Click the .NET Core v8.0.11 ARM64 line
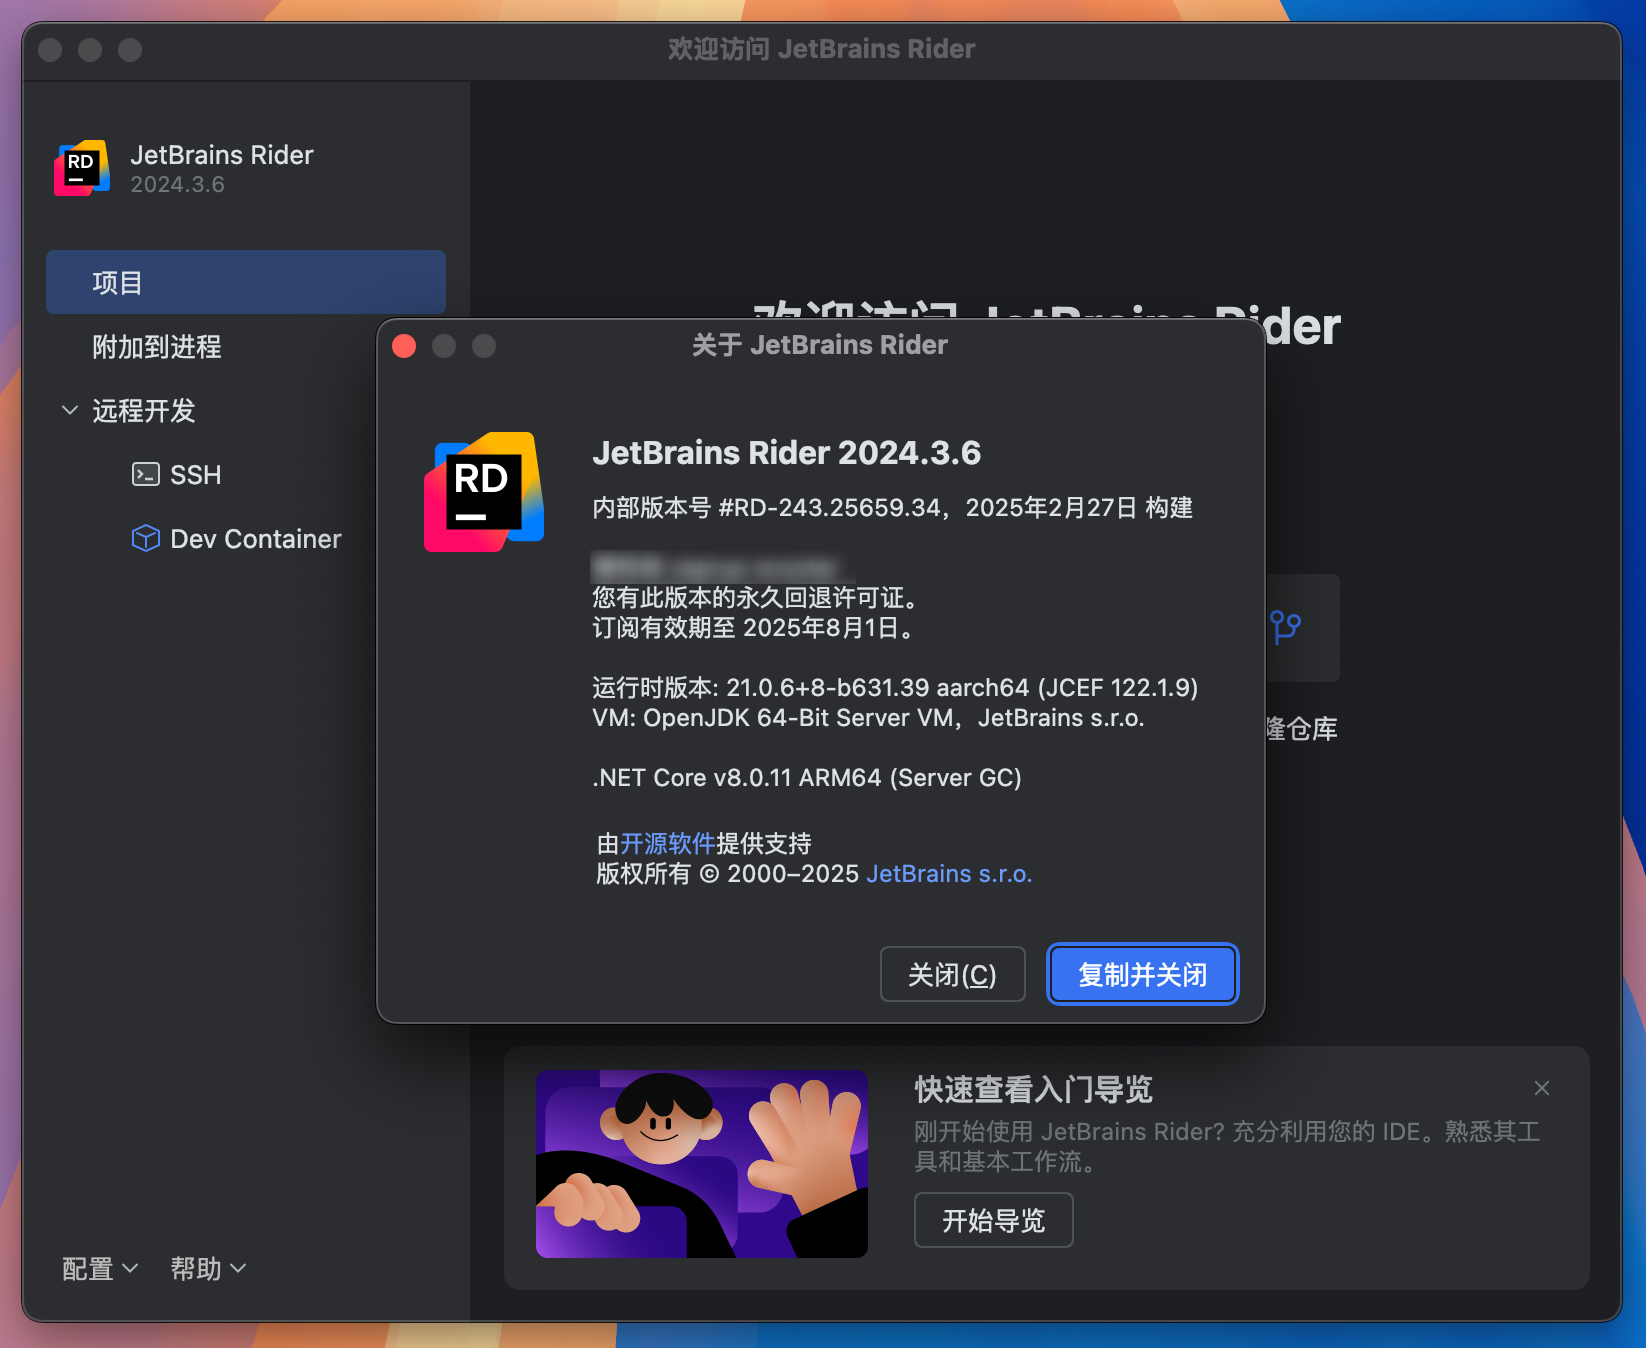 tap(807, 778)
